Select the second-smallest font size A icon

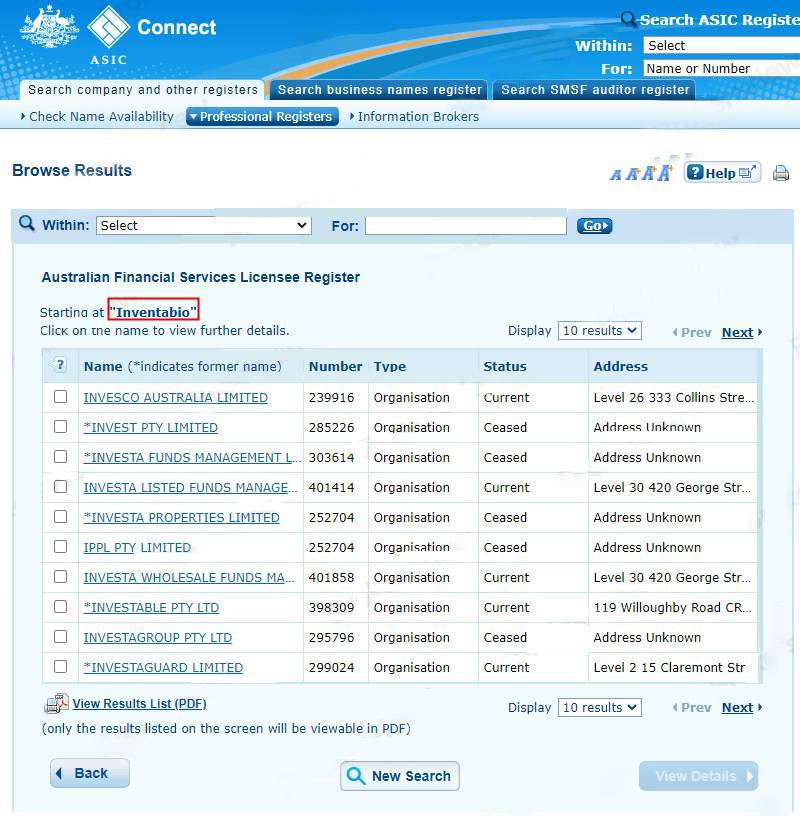click(x=632, y=174)
